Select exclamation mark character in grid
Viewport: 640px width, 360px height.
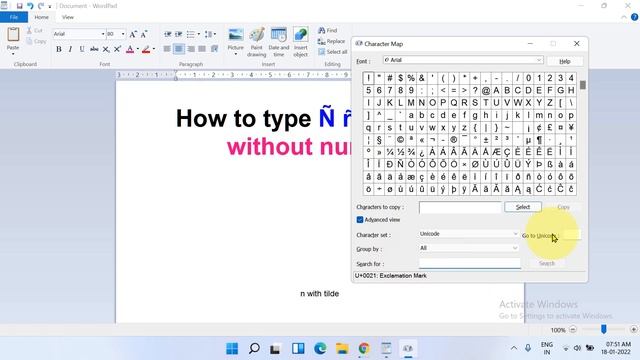coord(369,78)
